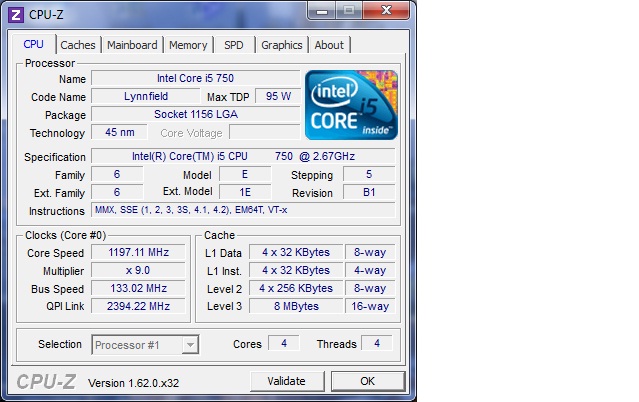The image size is (639, 402).
Task: Click the Name field Intel Core i5 750
Action: 196,78
